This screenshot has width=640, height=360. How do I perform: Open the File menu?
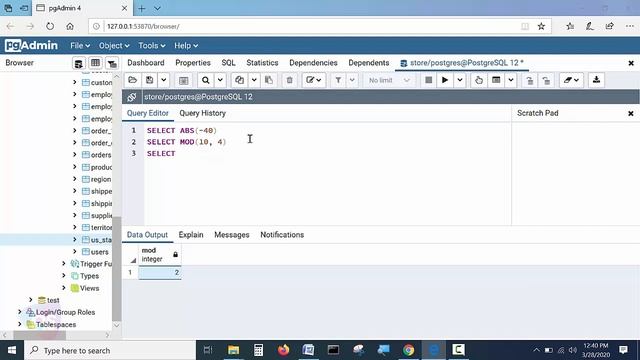point(80,46)
